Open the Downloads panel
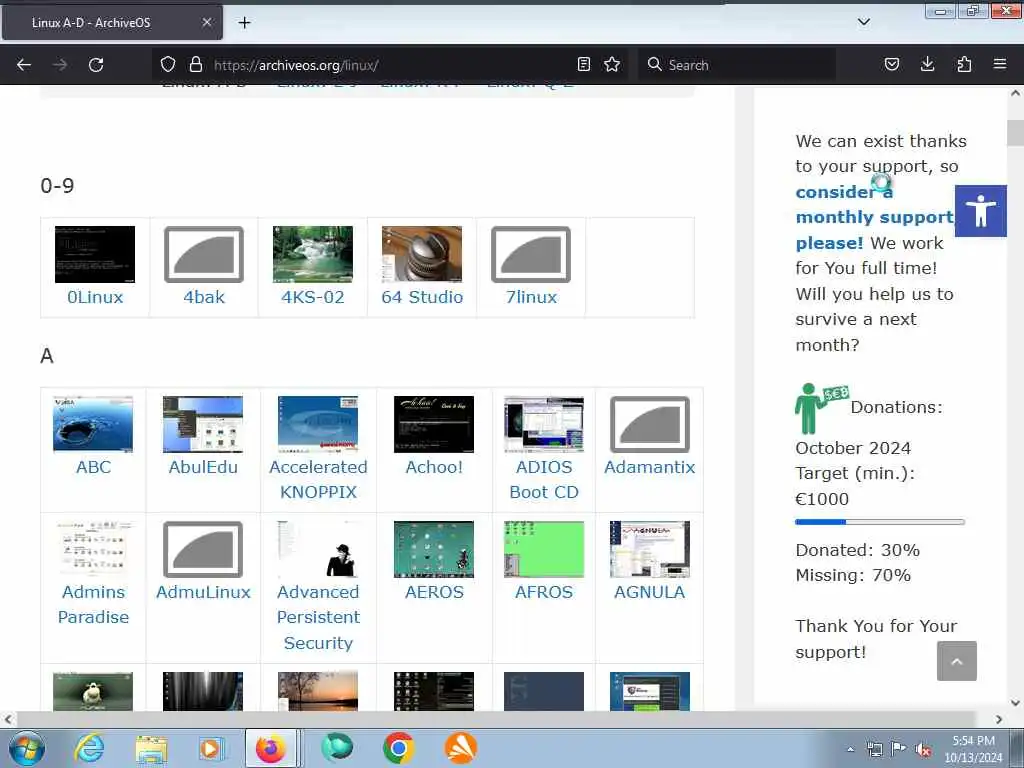This screenshot has height=768, width=1024. 927,64
